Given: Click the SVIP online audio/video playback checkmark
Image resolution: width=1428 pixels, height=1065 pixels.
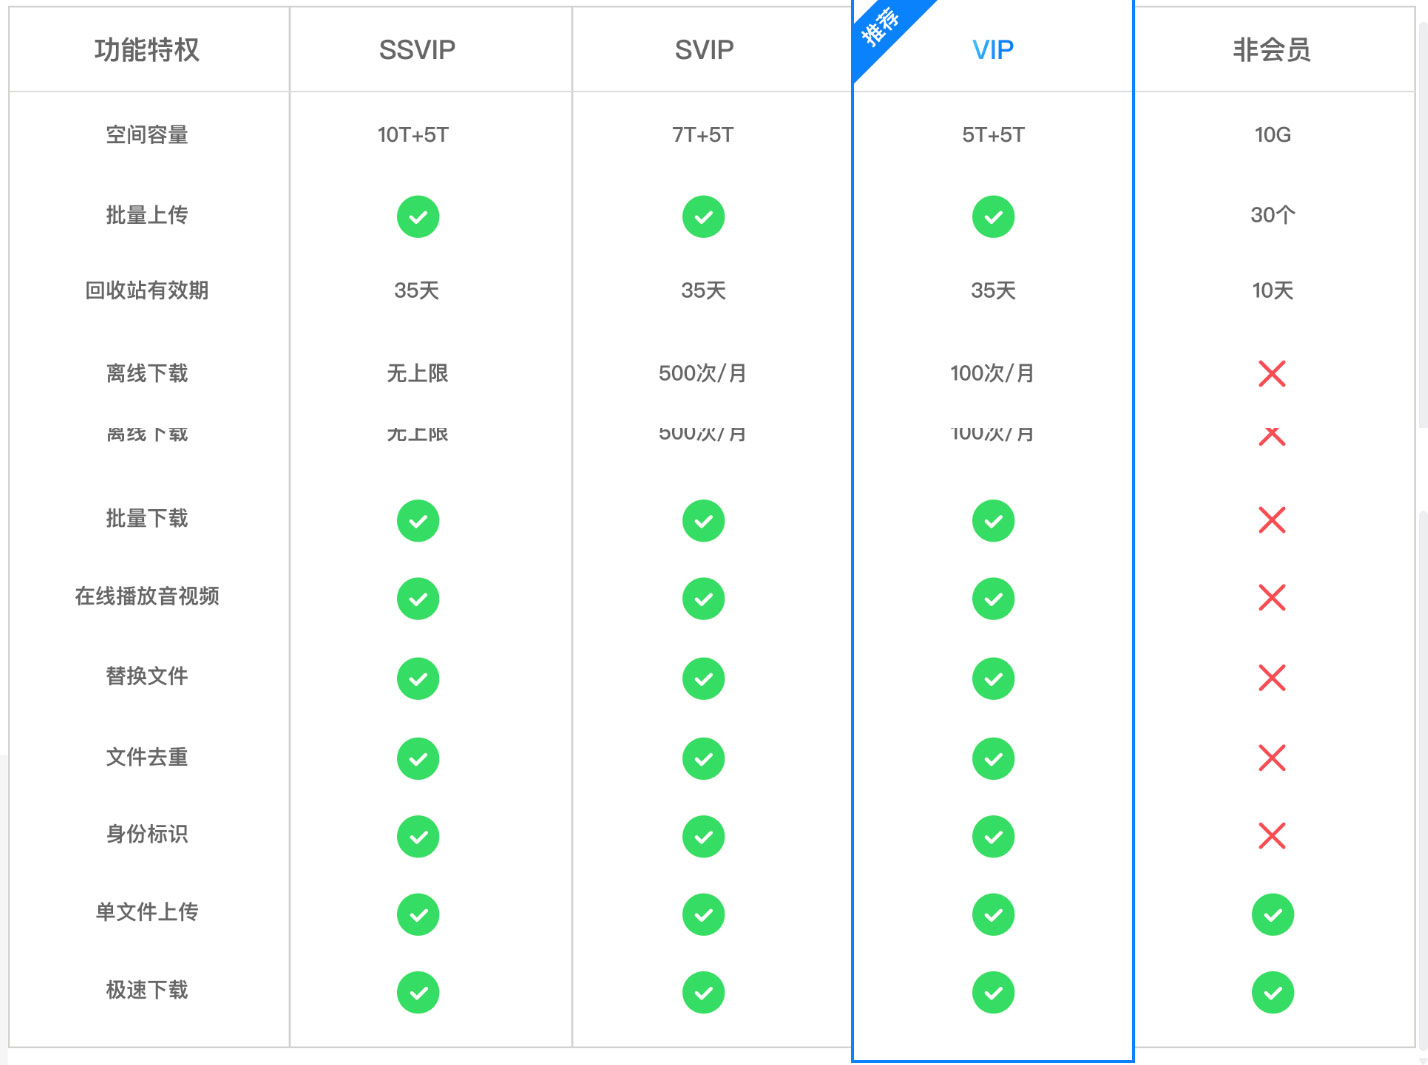Looking at the screenshot, I should click(703, 599).
